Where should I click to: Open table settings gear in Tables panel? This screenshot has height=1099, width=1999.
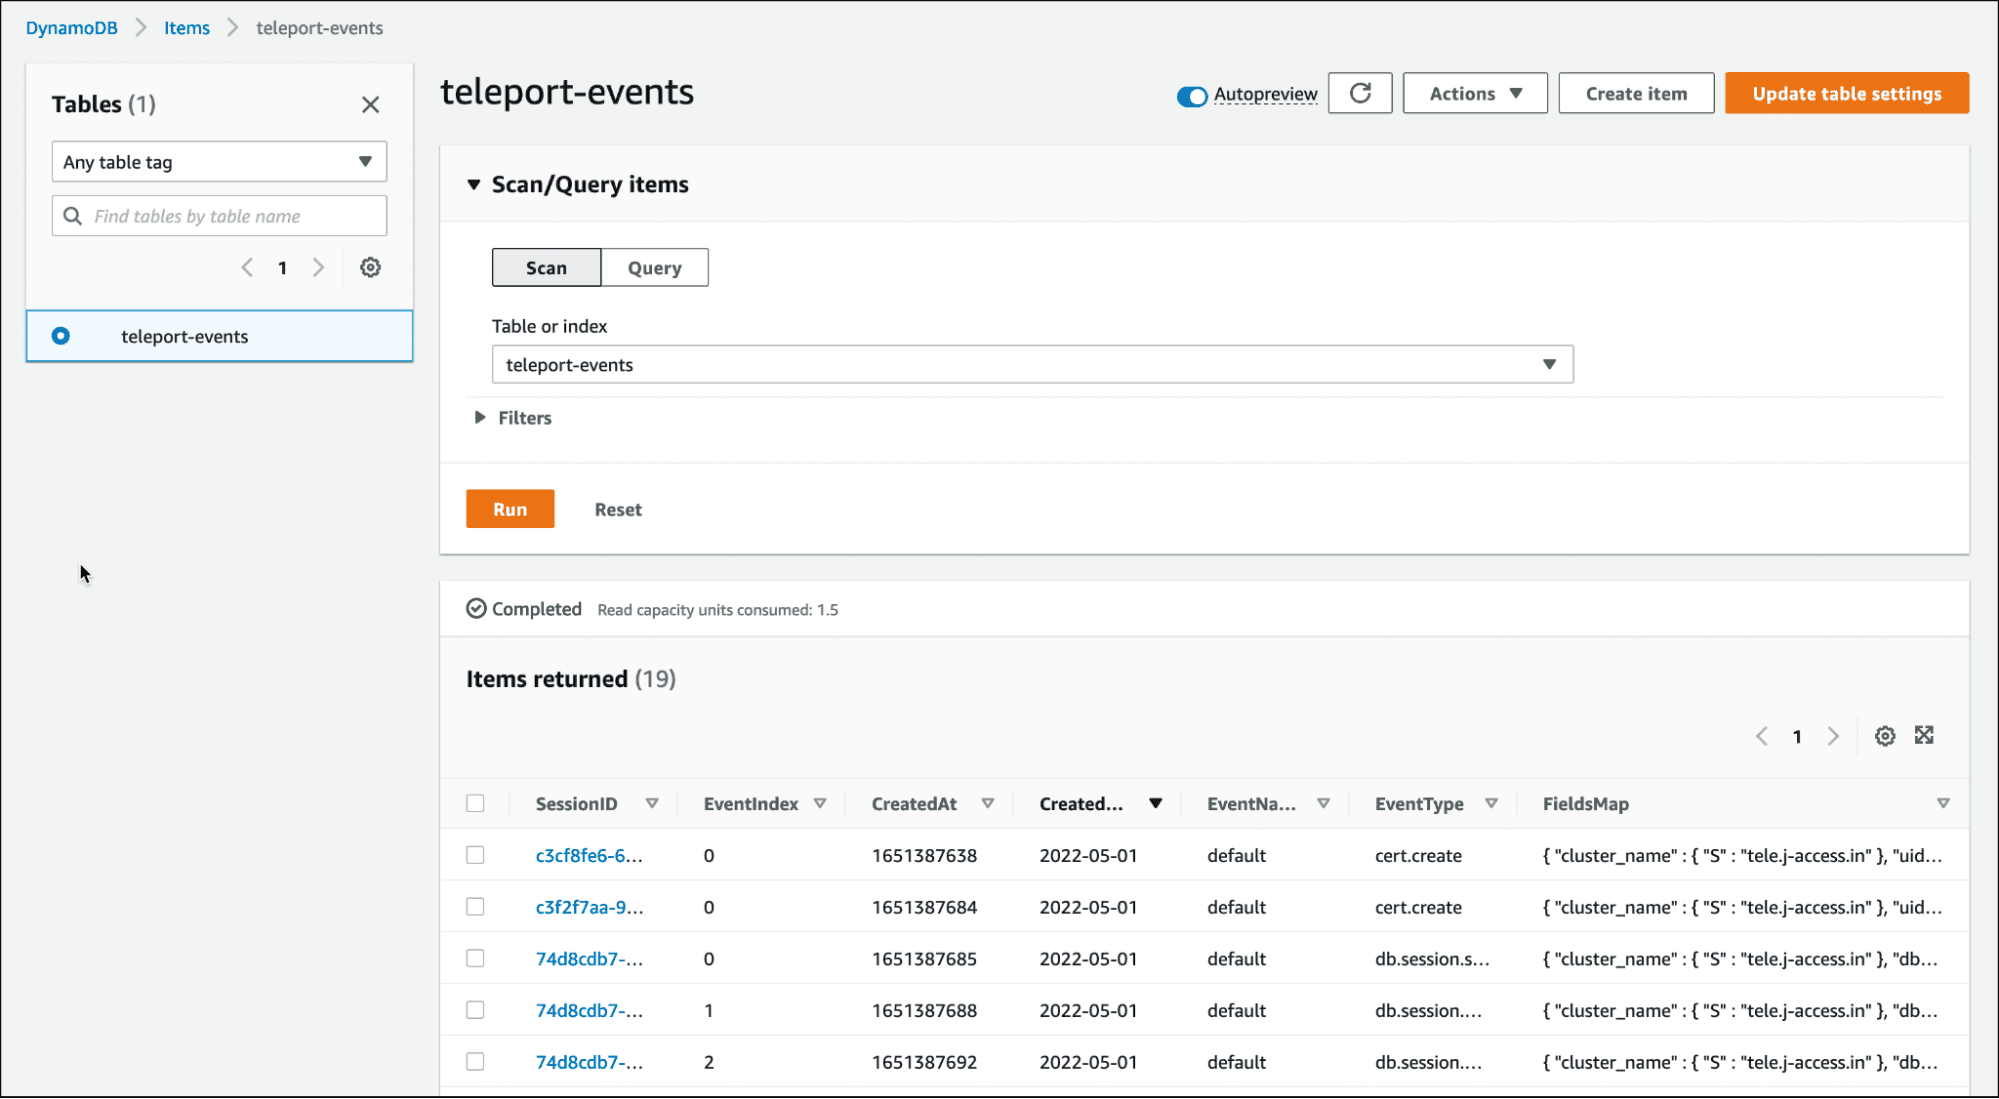tap(370, 267)
